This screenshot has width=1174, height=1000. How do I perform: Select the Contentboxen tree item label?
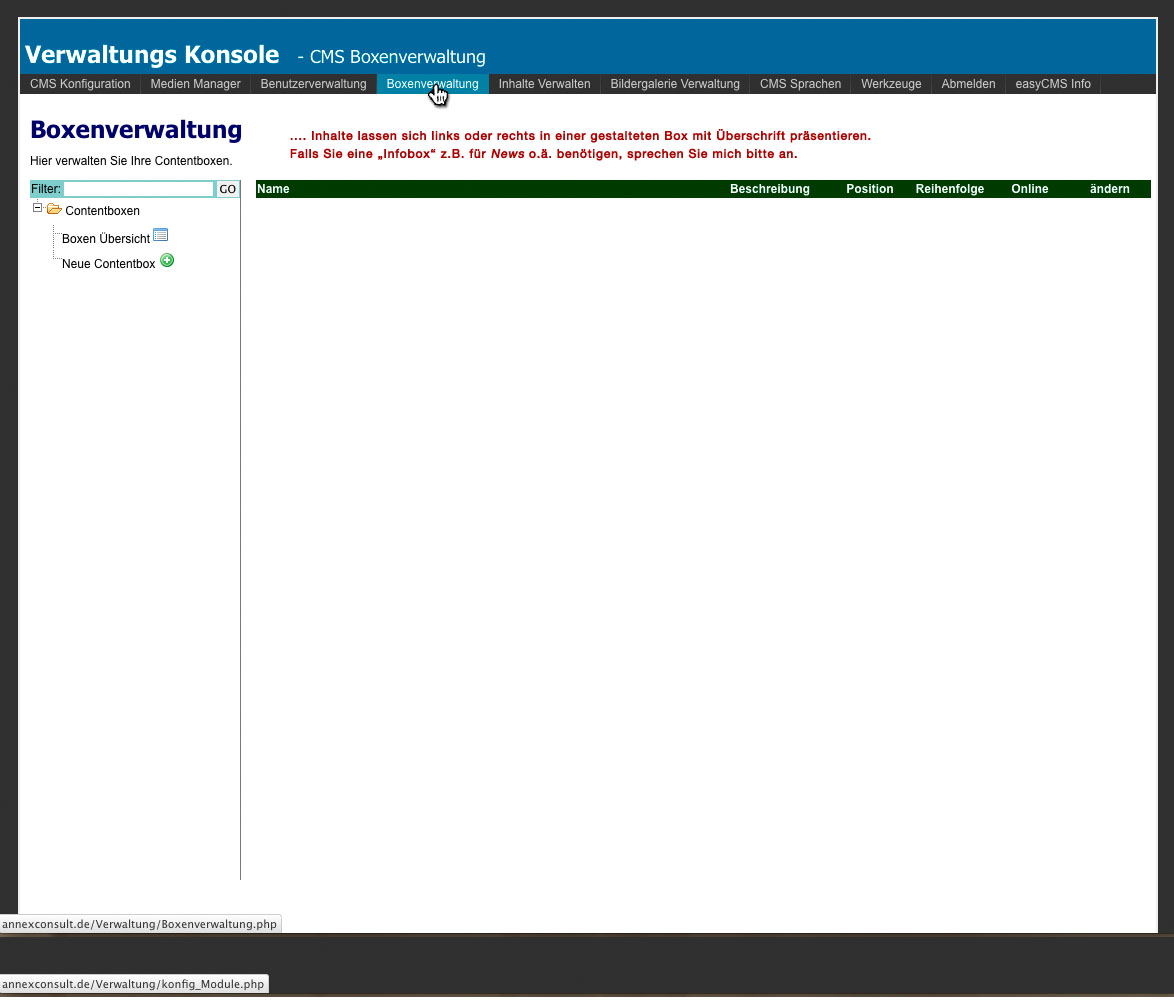102,211
